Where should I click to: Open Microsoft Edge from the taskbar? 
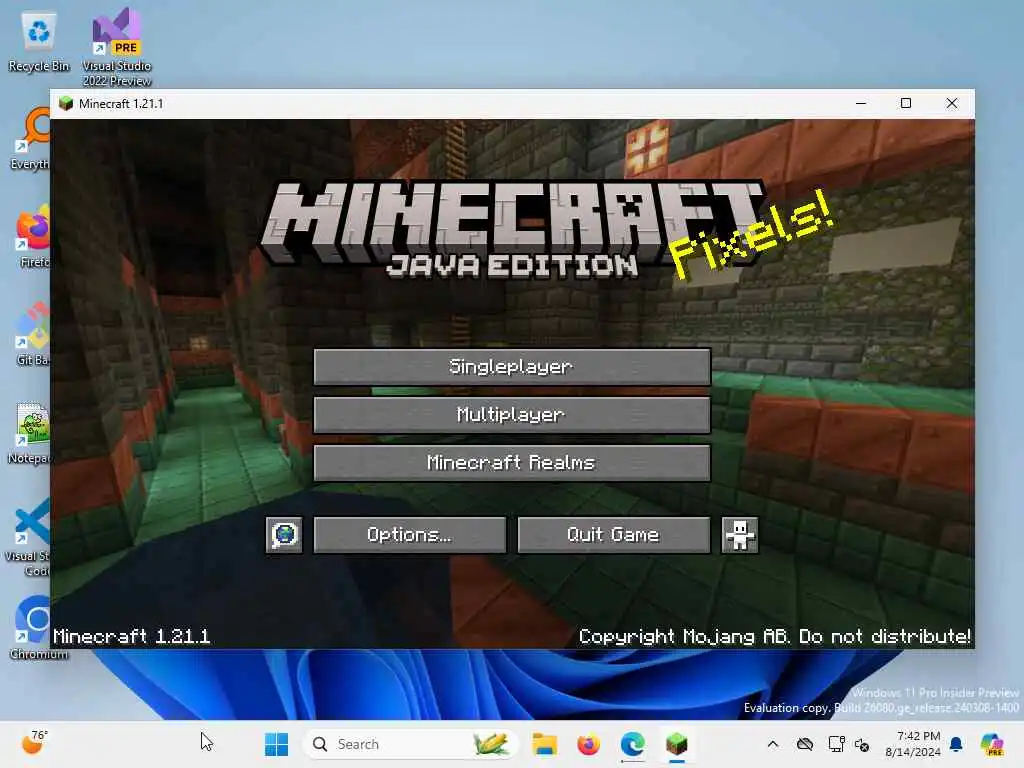coord(632,744)
